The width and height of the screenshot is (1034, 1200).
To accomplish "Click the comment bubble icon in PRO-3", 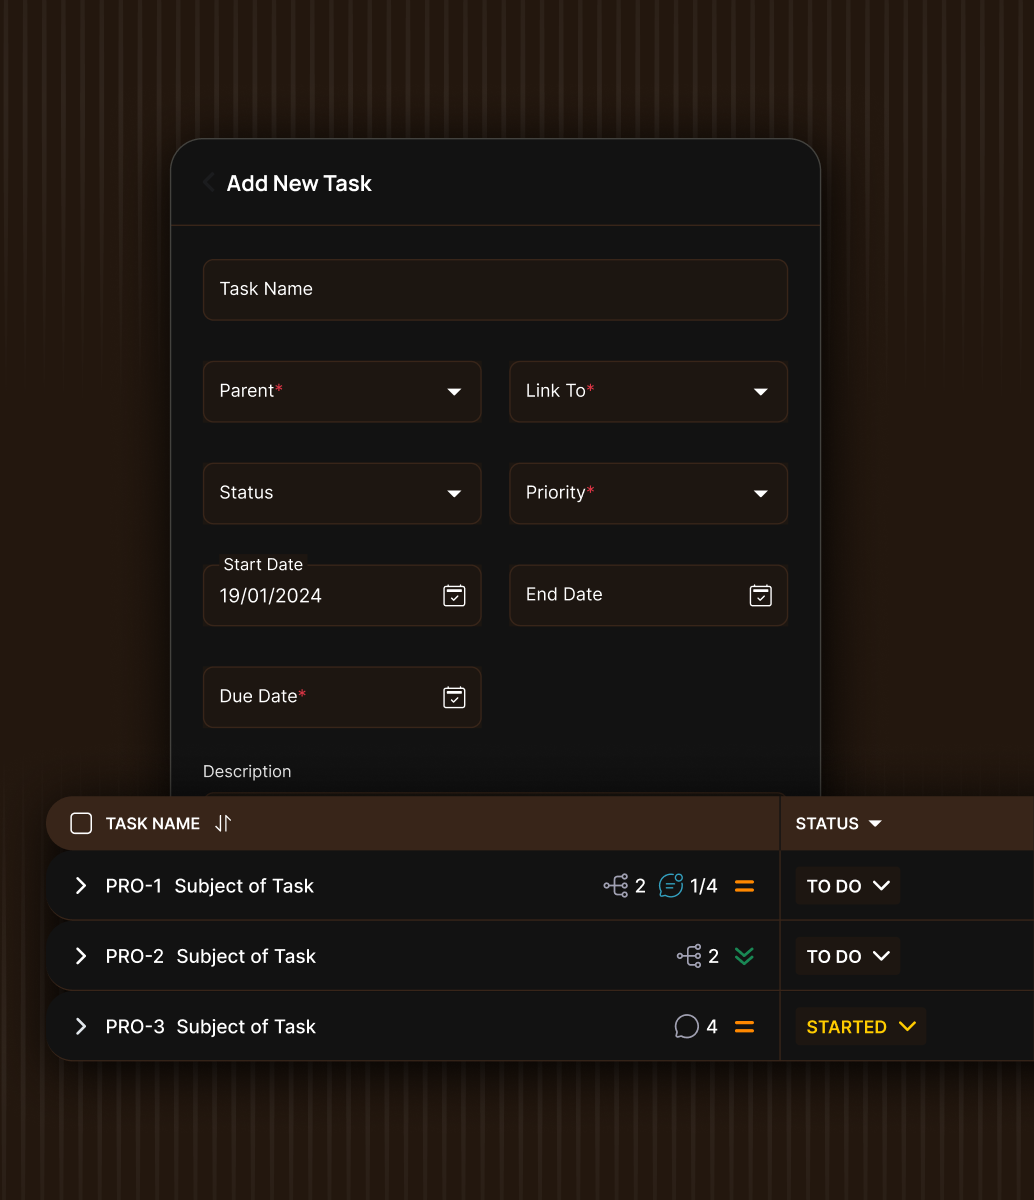I will pos(686,1026).
